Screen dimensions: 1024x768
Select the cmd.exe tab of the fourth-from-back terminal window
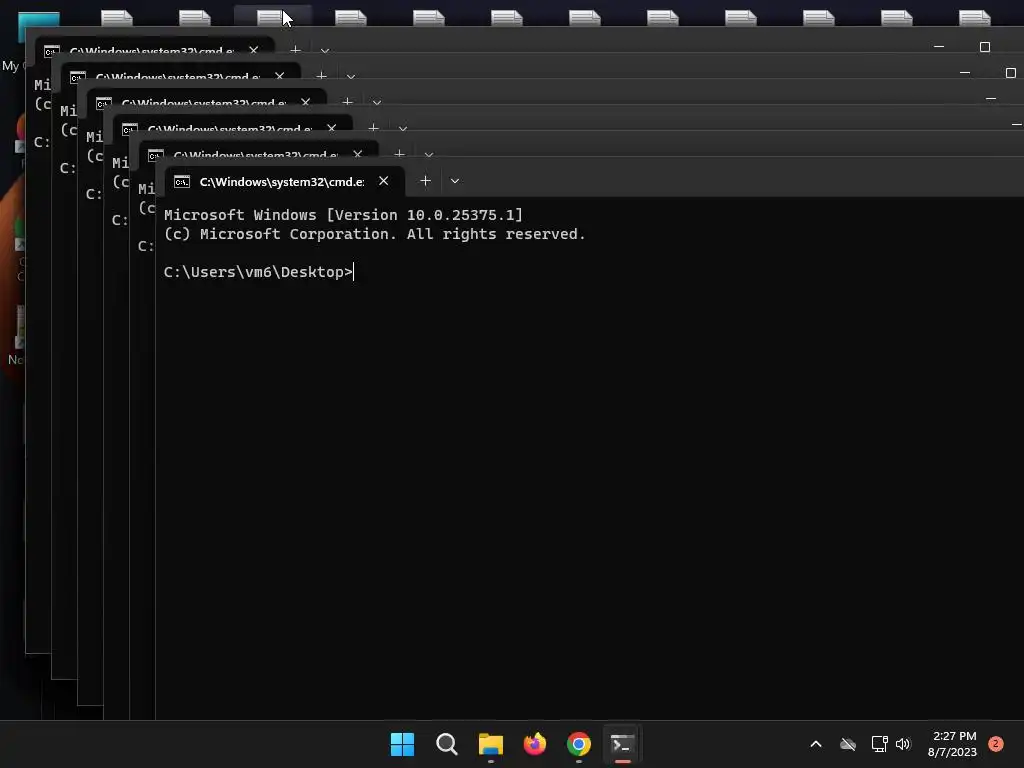click(233, 126)
